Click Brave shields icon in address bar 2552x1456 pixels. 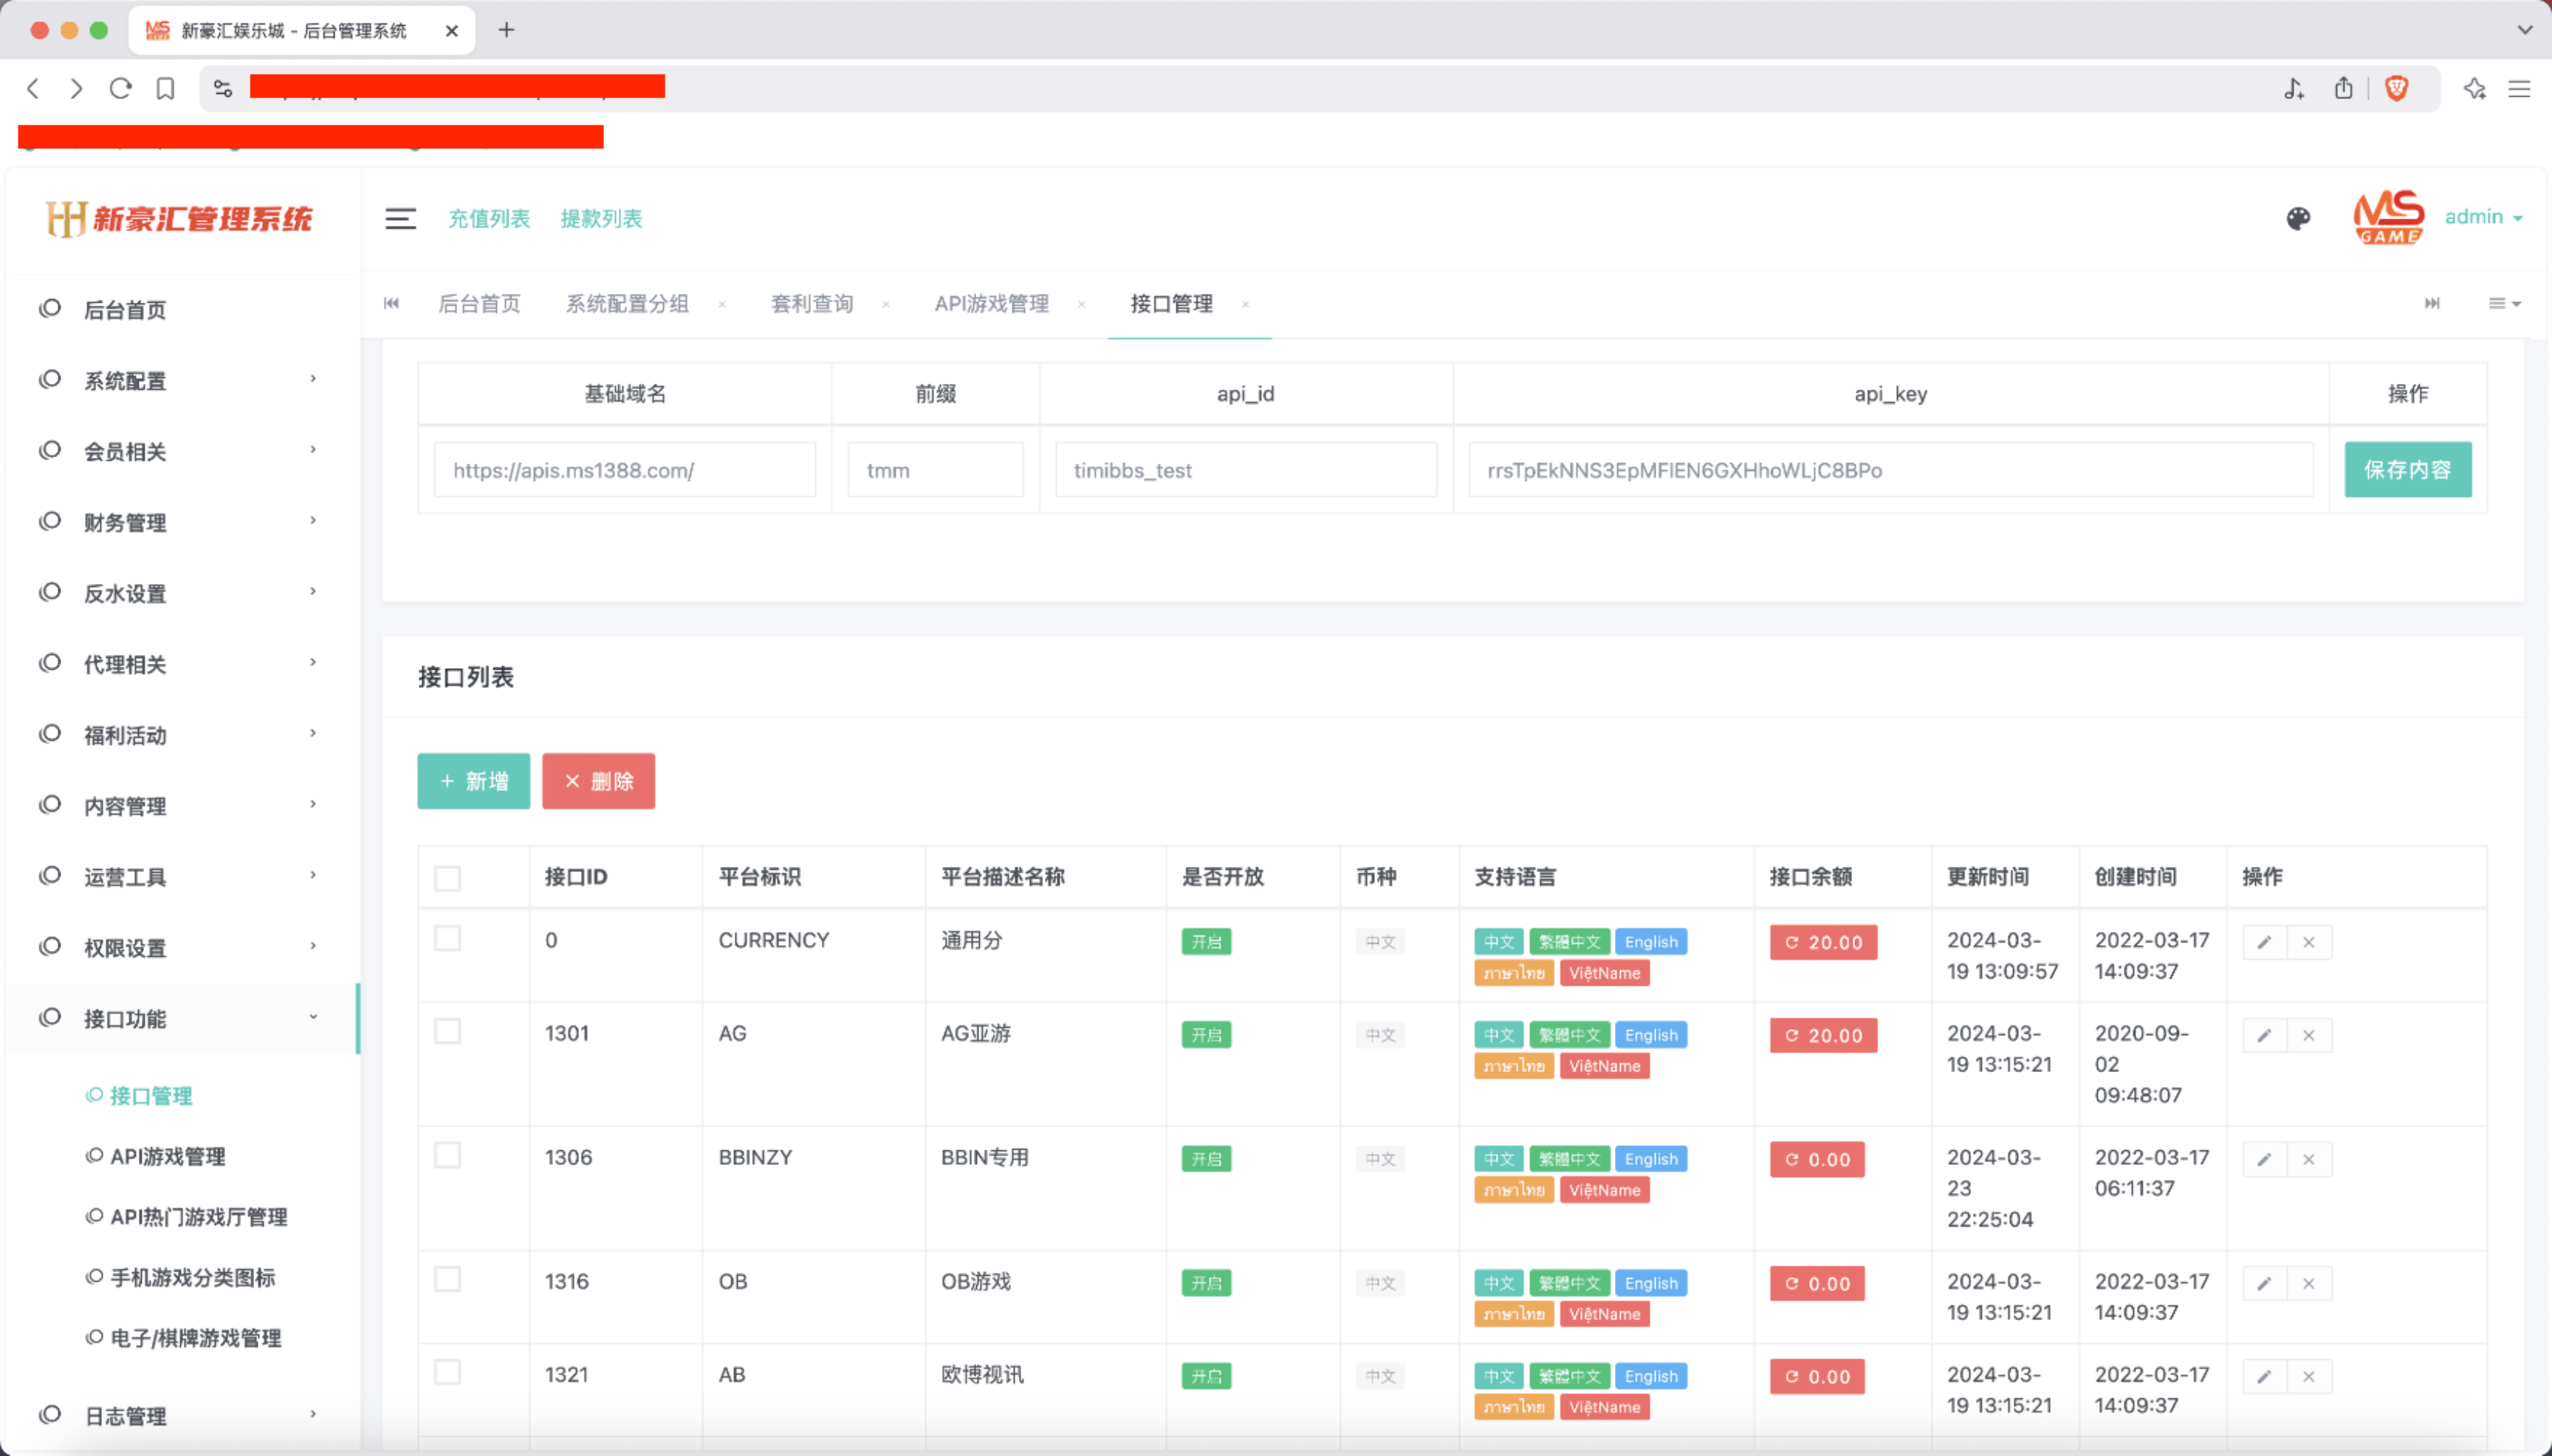click(x=2396, y=88)
